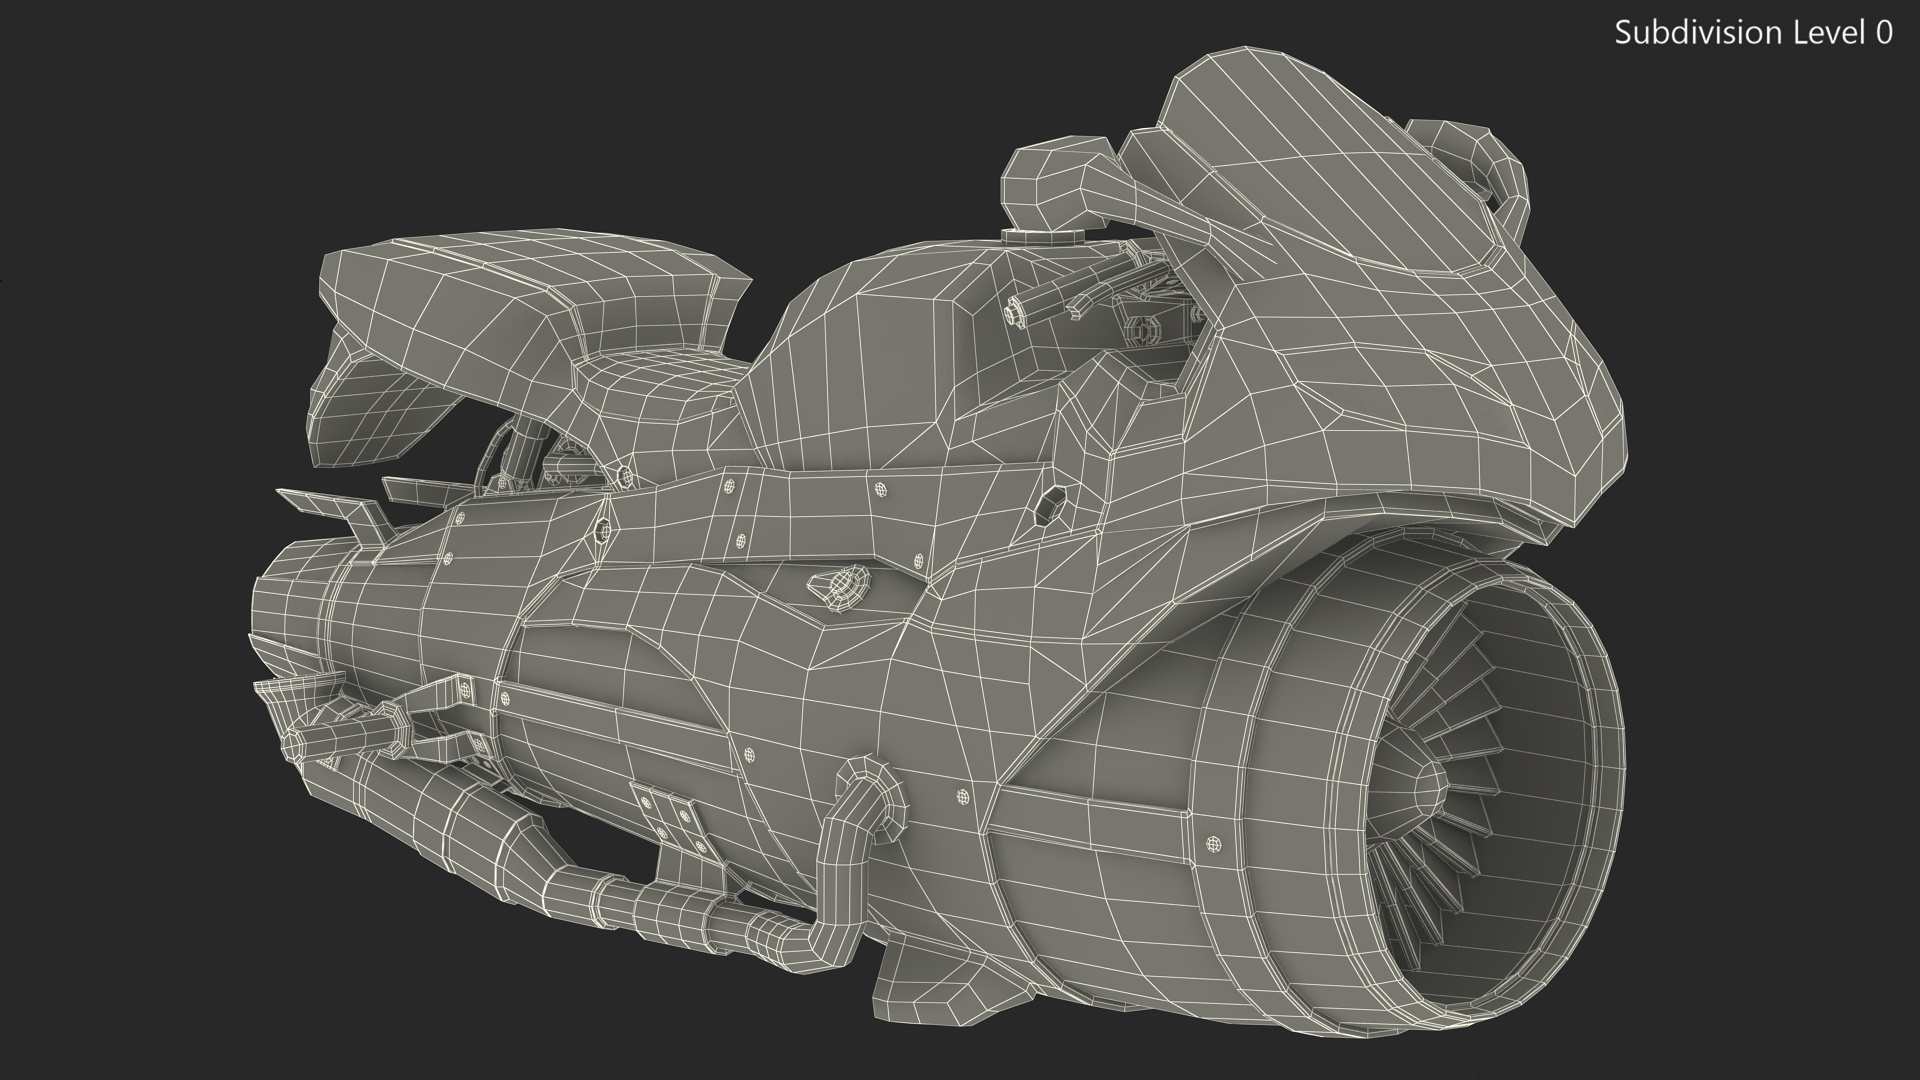1920x1080 pixels.
Task: Select the rectangular bracket plate under engine
Action: [668, 815]
